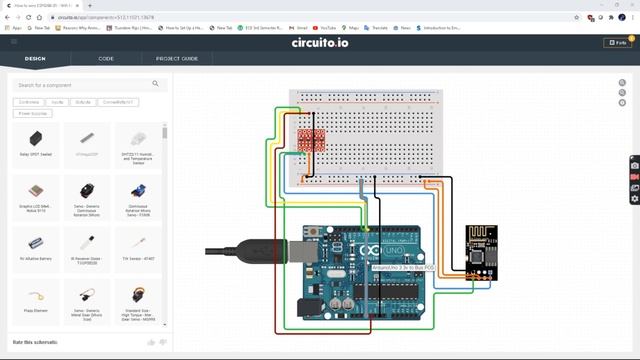Click the camera screenshot icon on side toolbar
This screenshot has width=640, height=360.
(x=635, y=166)
